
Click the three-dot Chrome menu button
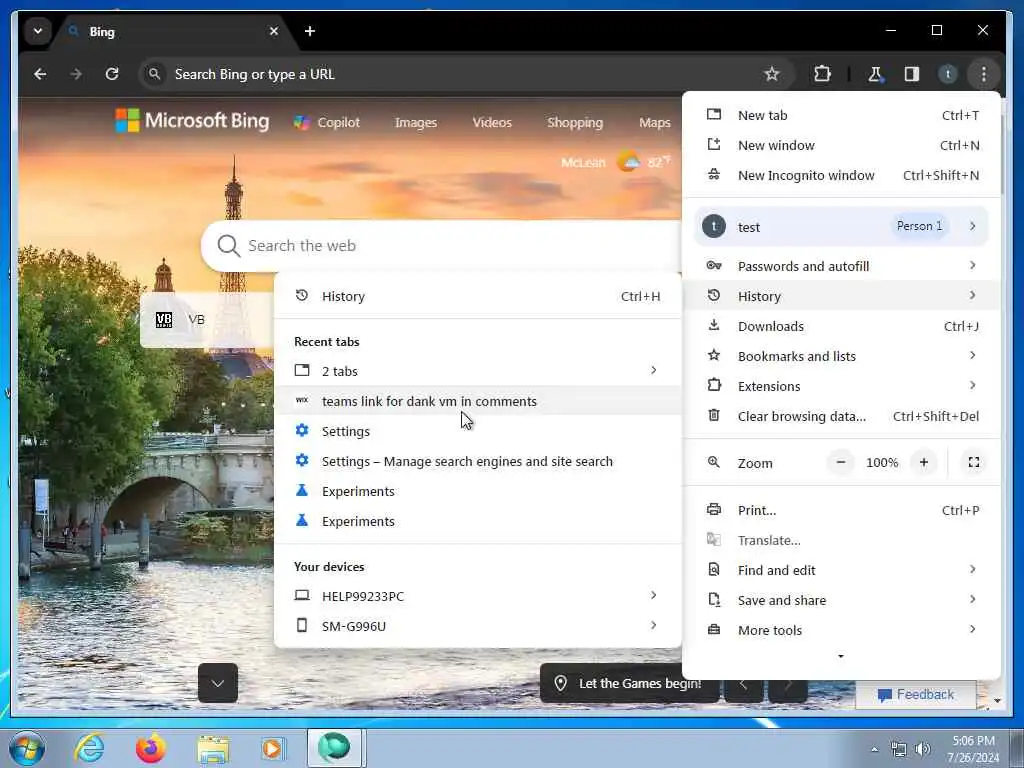coord(984,74)
